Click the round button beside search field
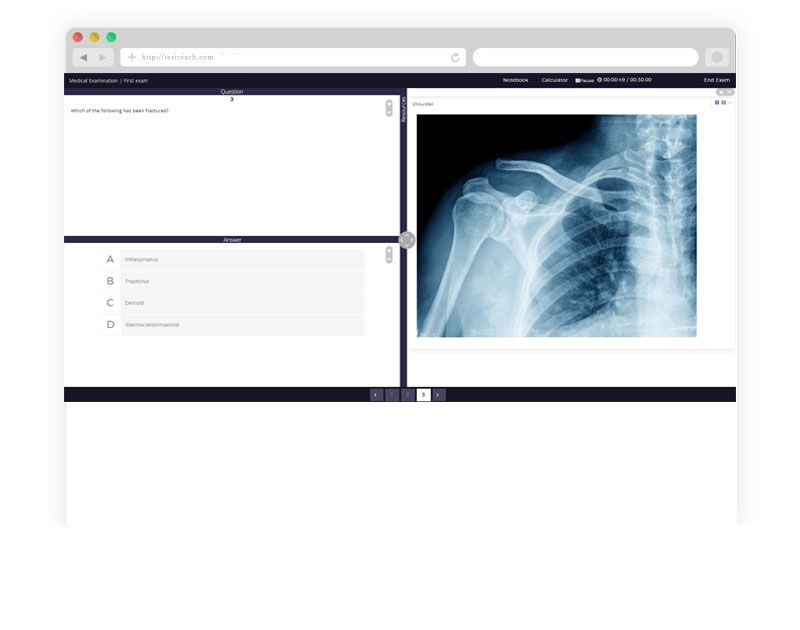 coord(717,57)
